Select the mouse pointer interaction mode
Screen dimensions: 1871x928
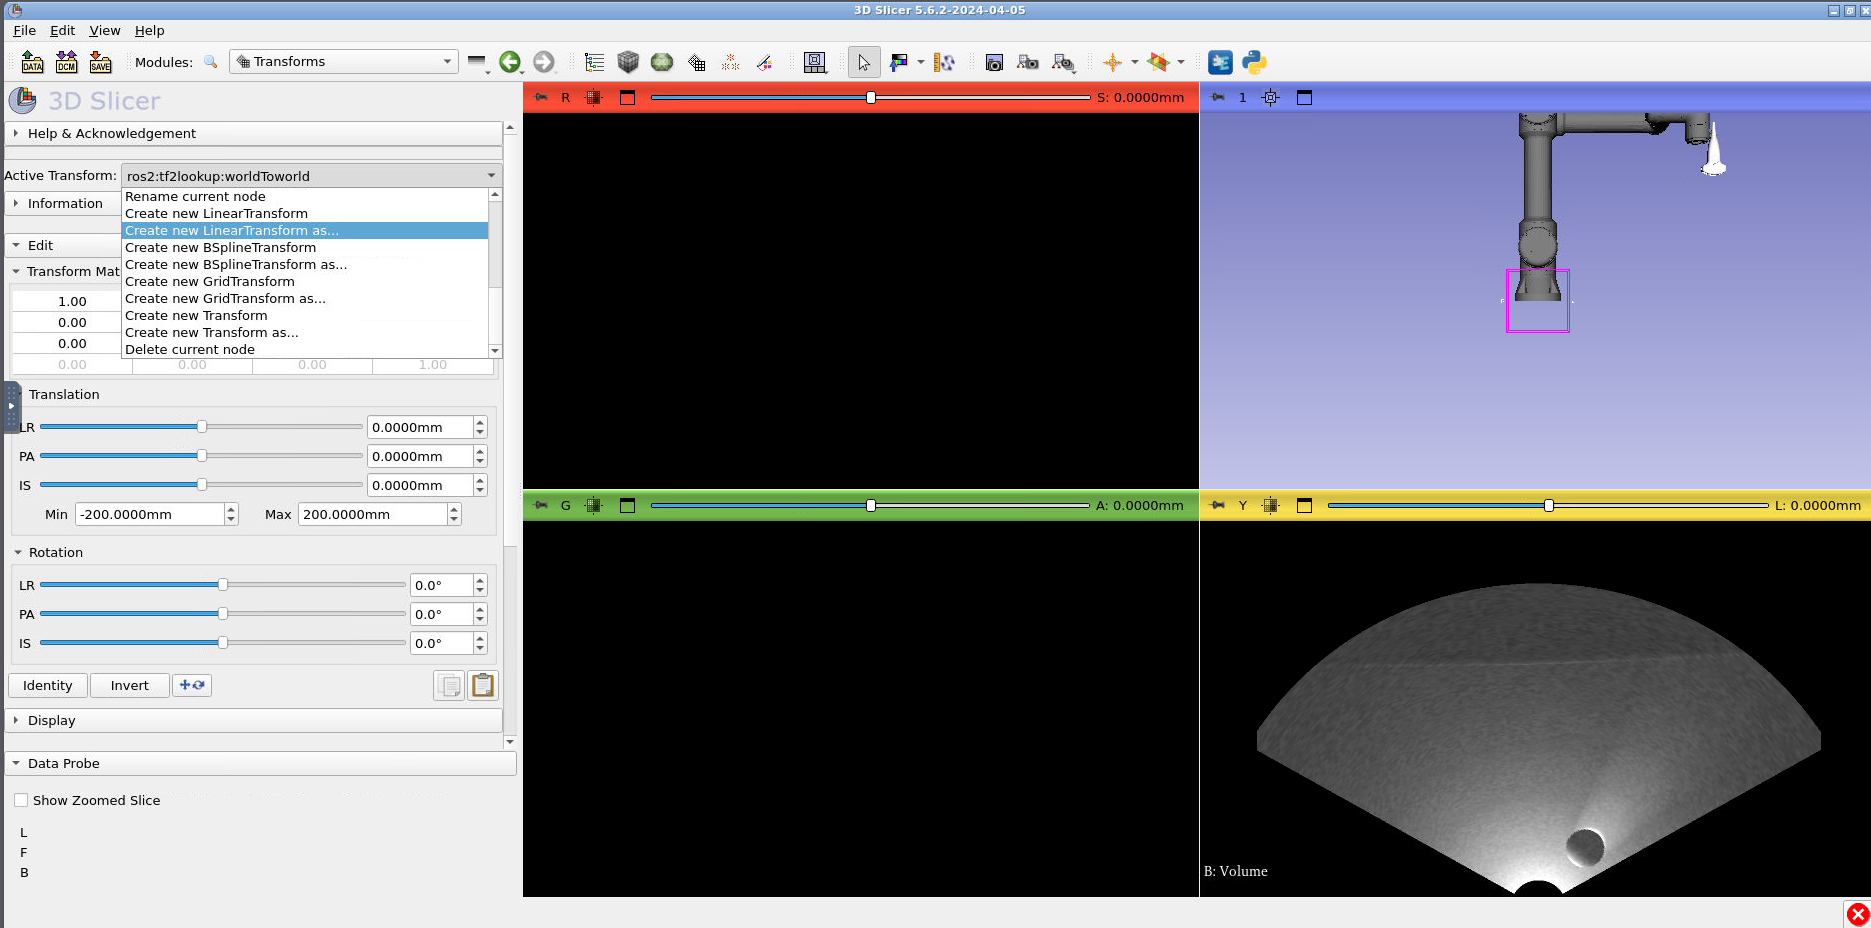coord(864,62)
